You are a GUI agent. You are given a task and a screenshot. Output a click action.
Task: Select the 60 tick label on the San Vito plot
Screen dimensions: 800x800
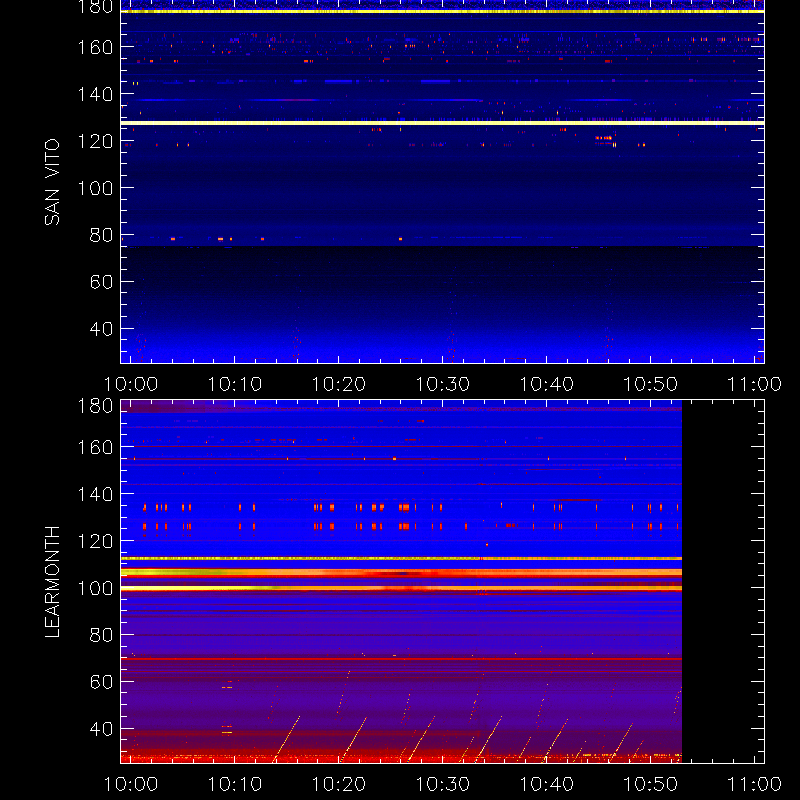(x=101, y=282)
